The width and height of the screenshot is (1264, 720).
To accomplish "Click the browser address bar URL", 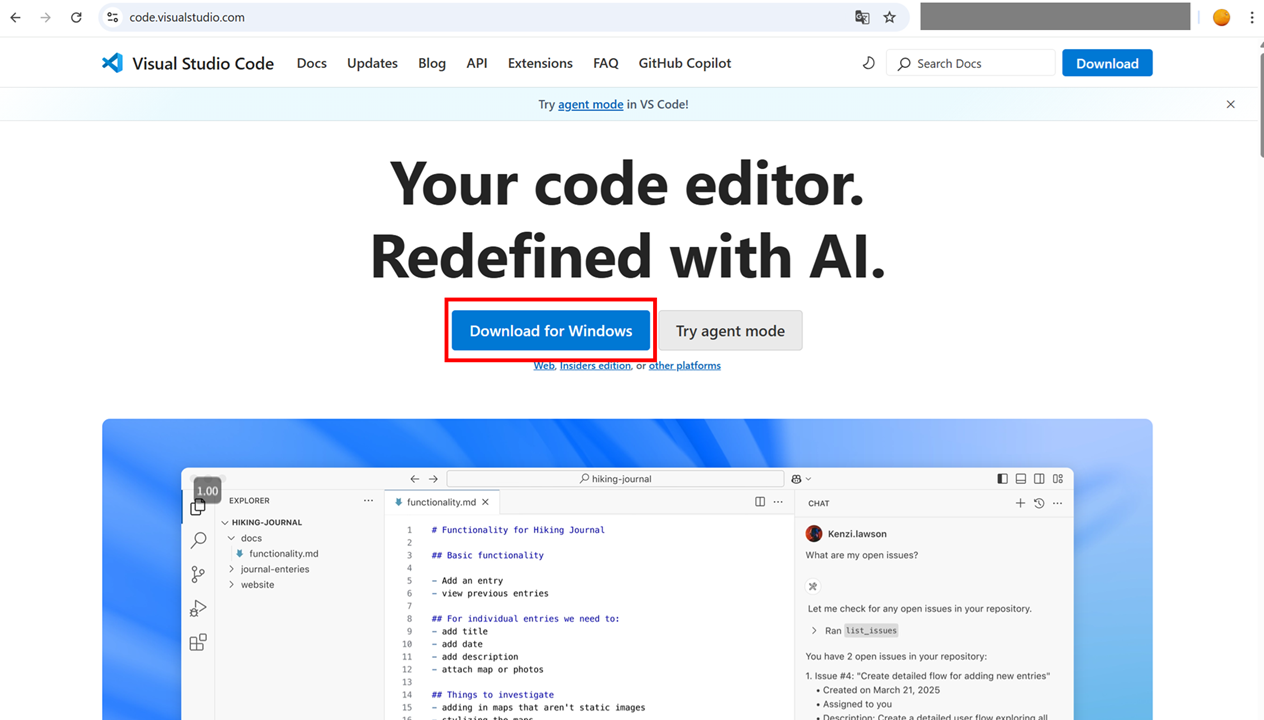I will coord(187,17).
